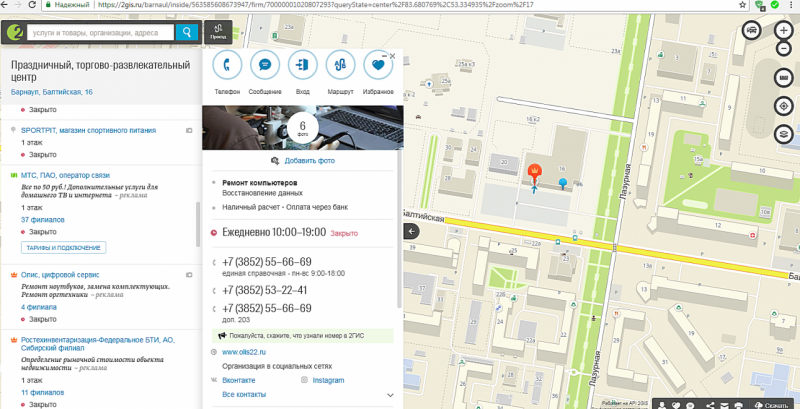Open the Тарифы и подключение button
The height and width of the screenshot is (409, 800).
pyautogui.click(x=64, y=247)
